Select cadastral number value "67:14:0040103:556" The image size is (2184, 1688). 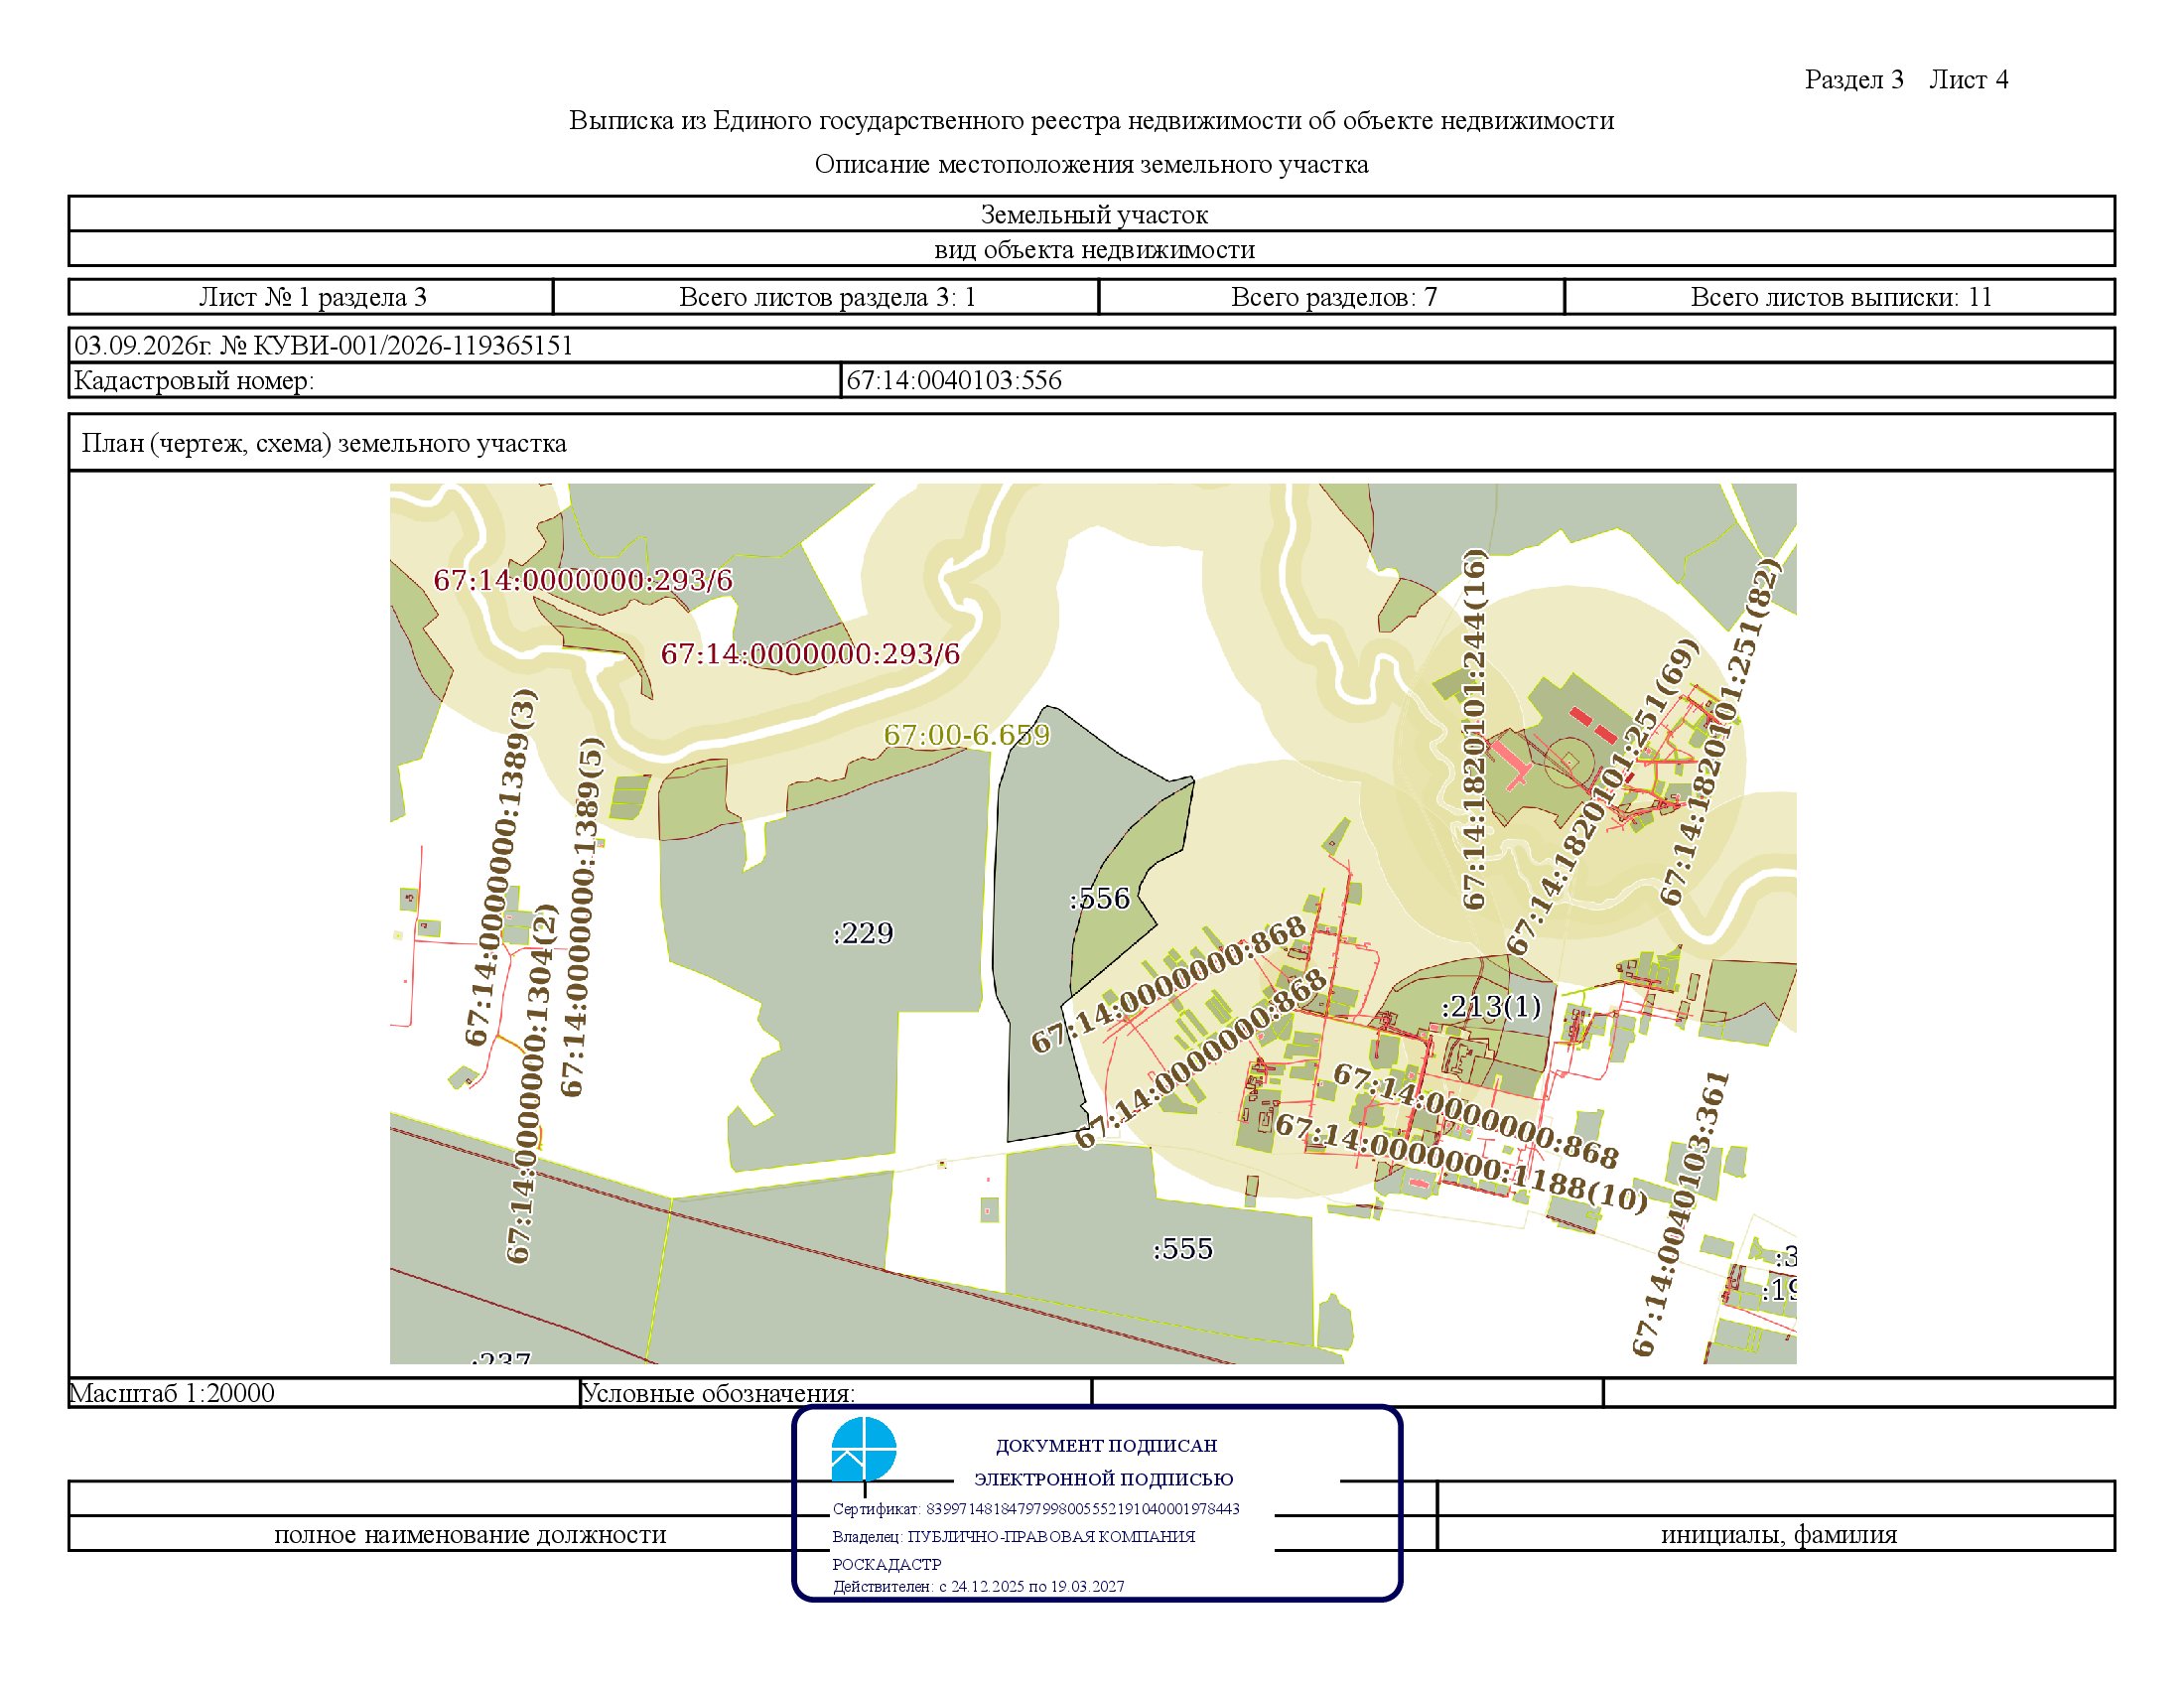(x=954, y=381)
